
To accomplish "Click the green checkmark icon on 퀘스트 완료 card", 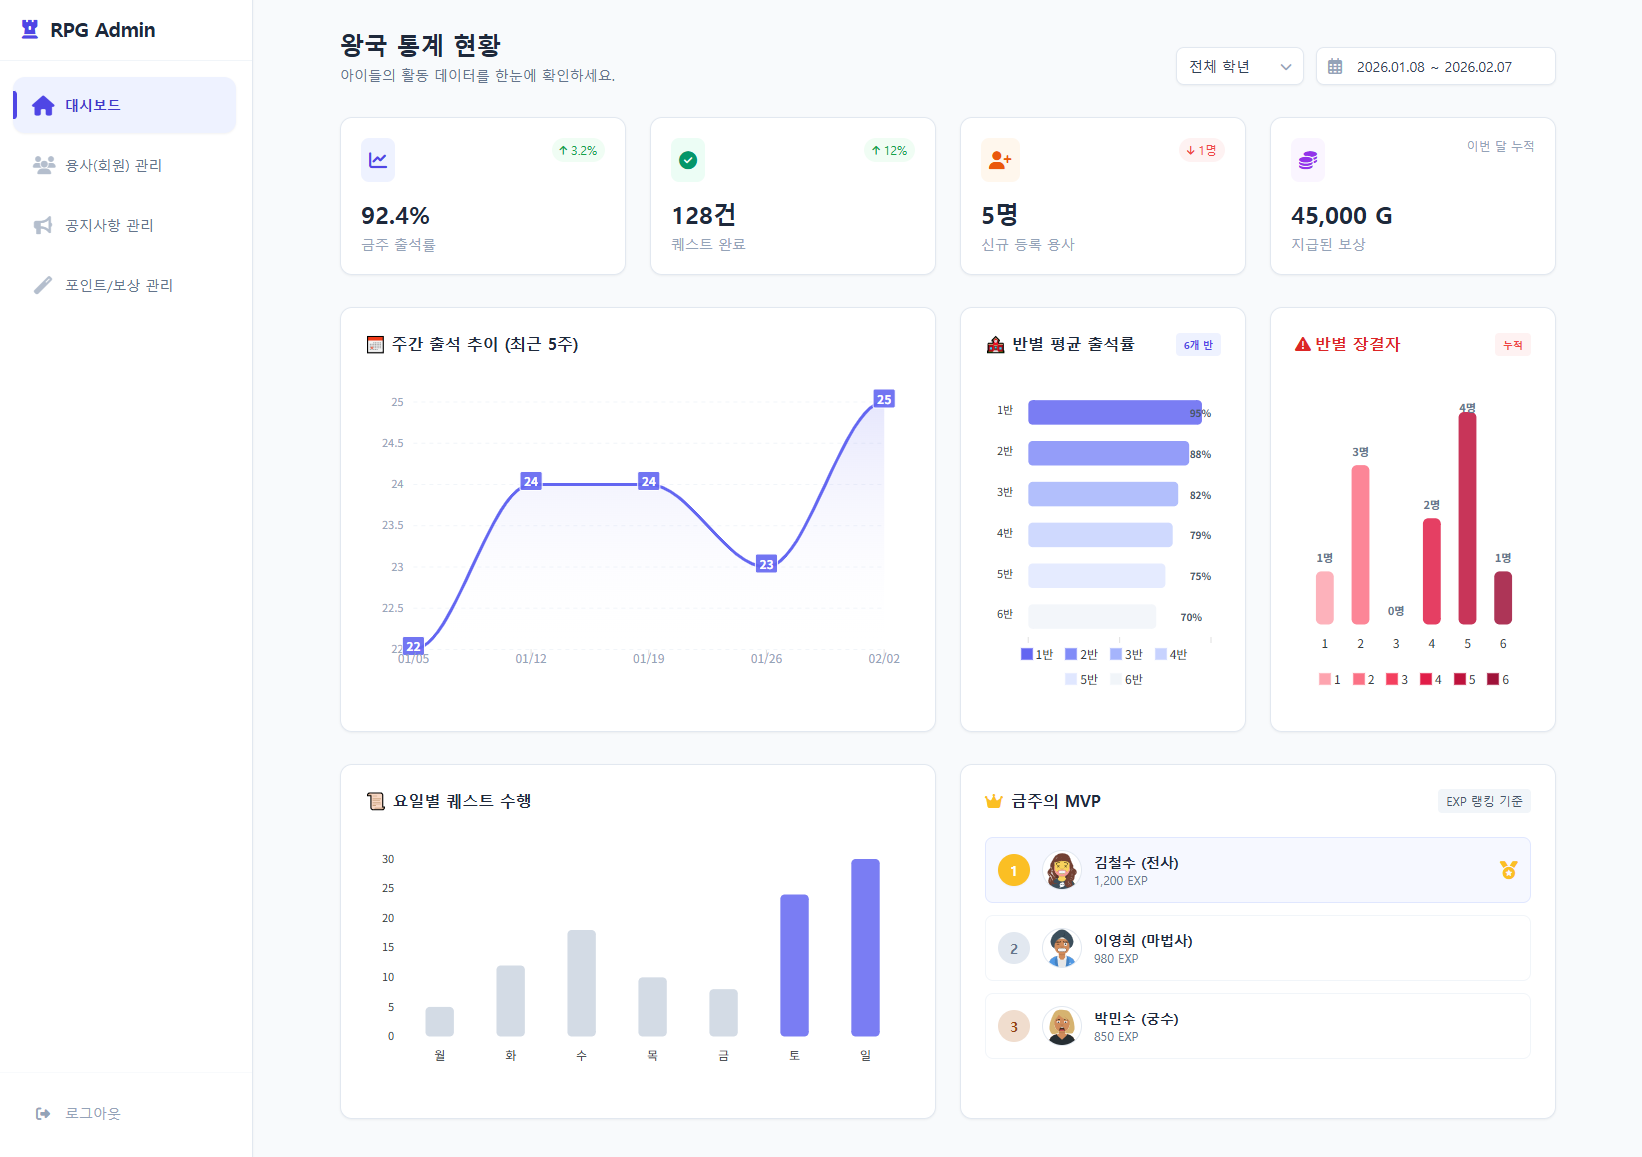I will click(x=688, y=159).
